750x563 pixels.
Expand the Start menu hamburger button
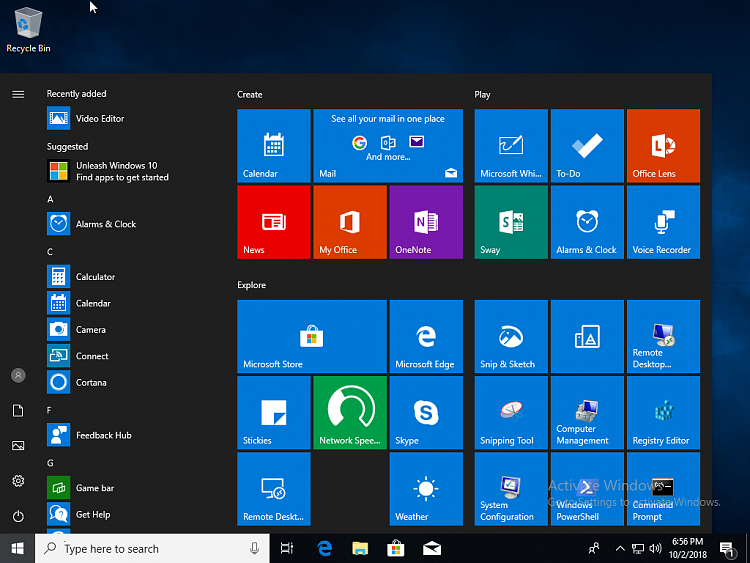point(18,94)
